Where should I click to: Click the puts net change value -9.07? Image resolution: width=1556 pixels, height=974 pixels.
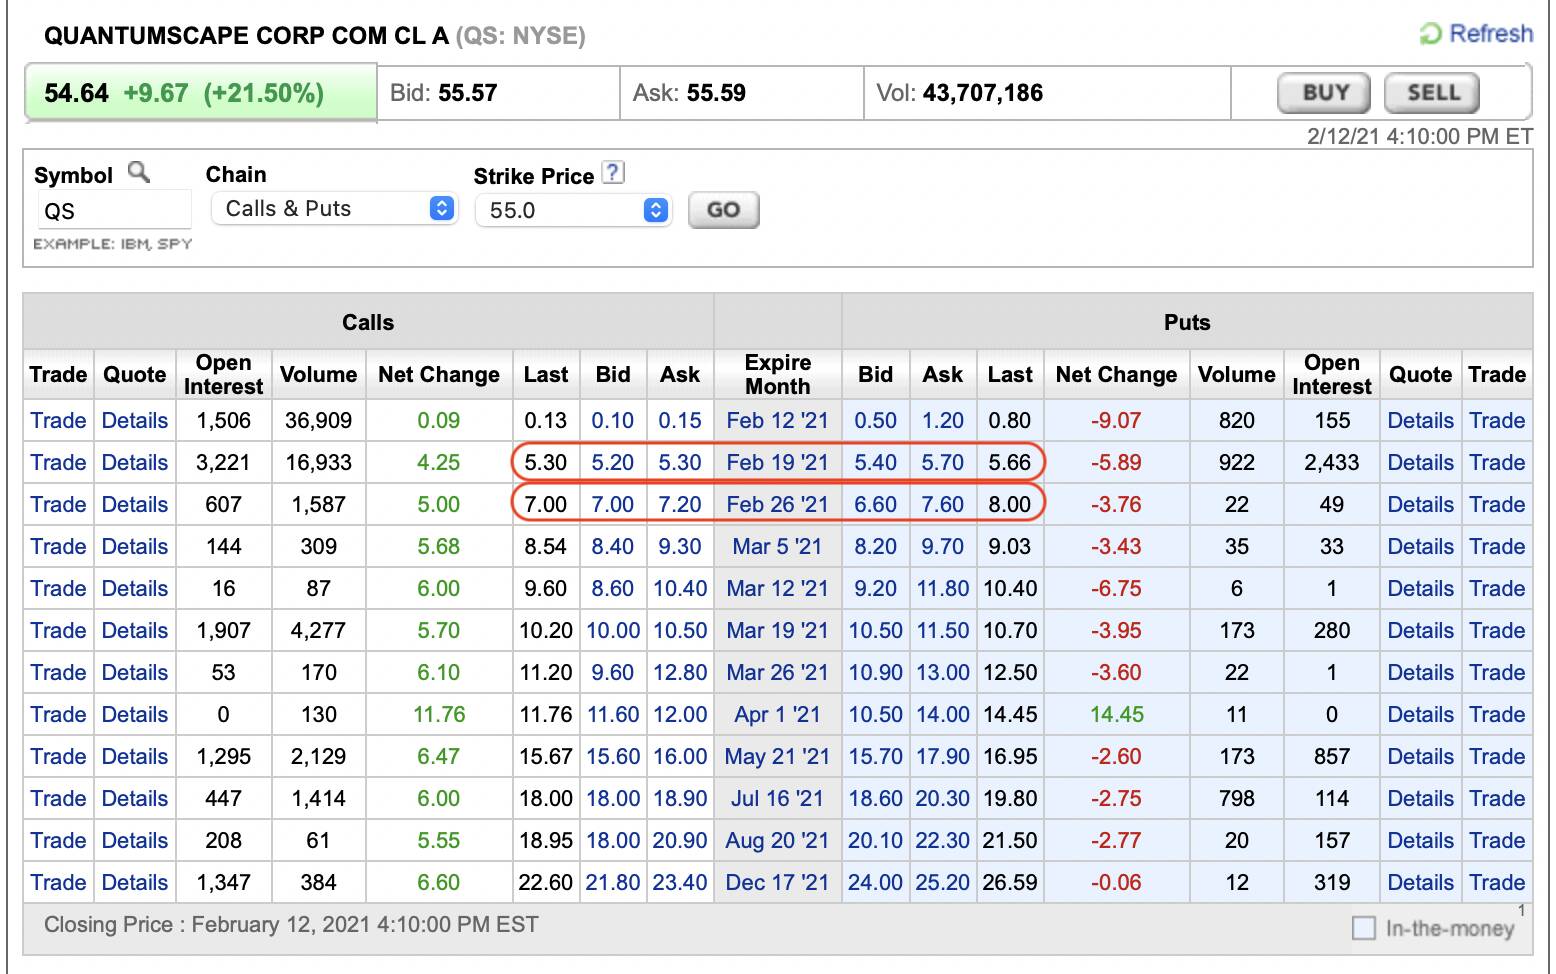pyautogui.click(x=1116, y=420)
